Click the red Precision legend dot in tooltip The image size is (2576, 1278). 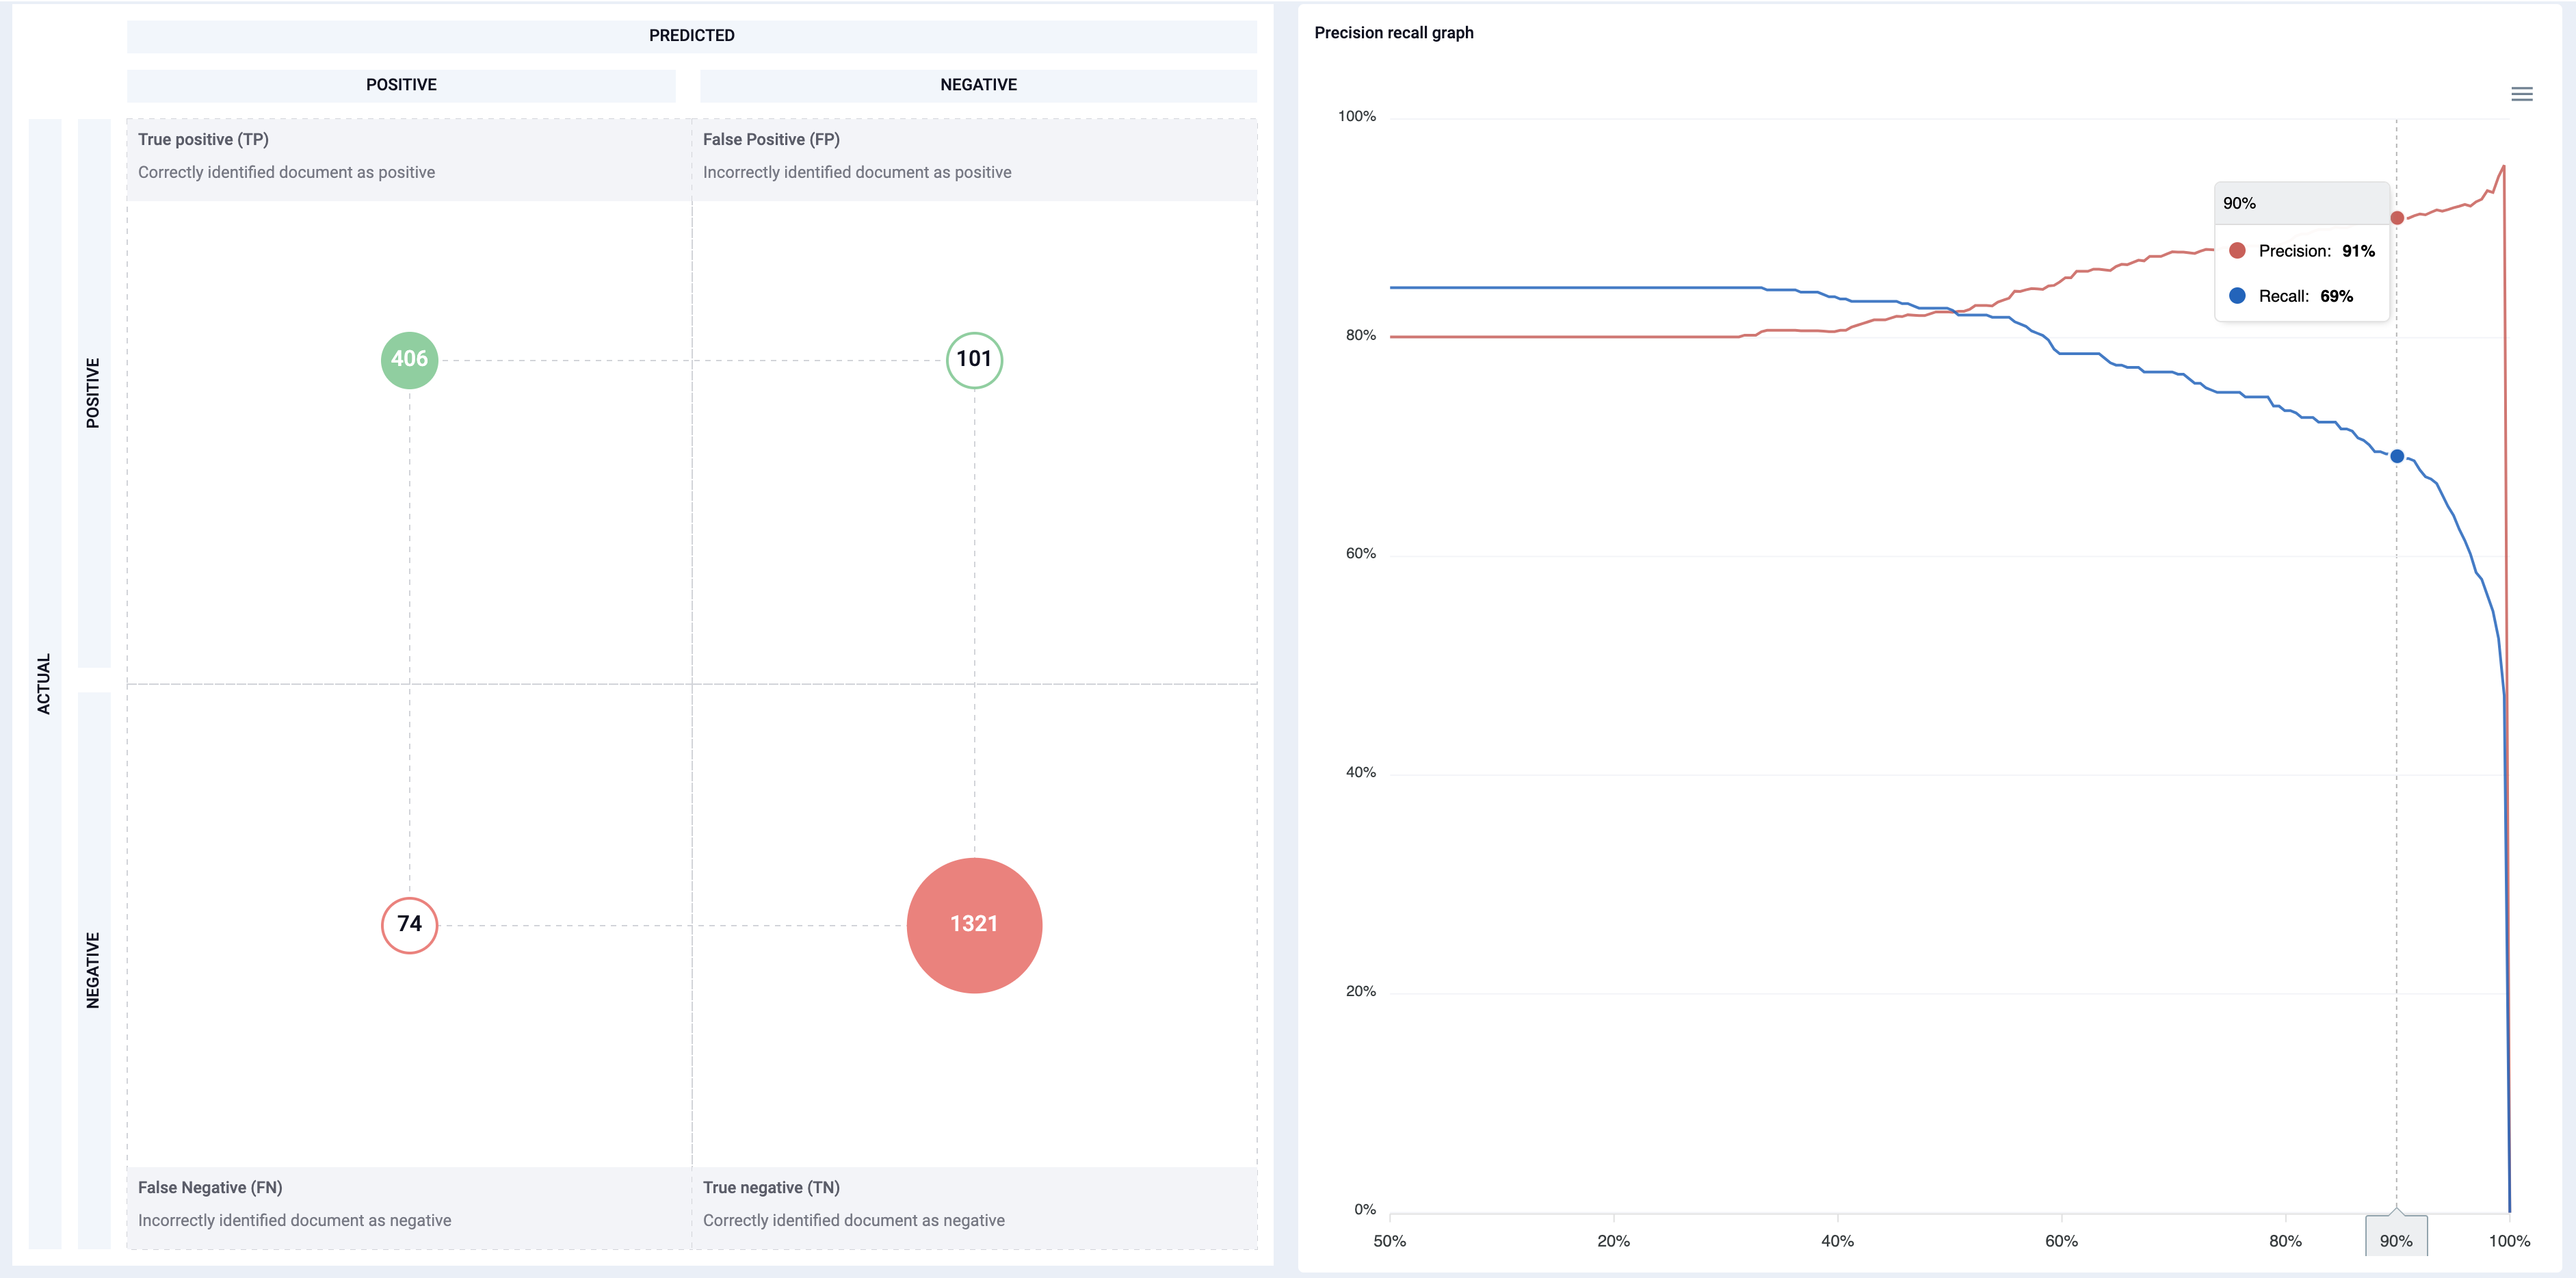coord(2237,250)
